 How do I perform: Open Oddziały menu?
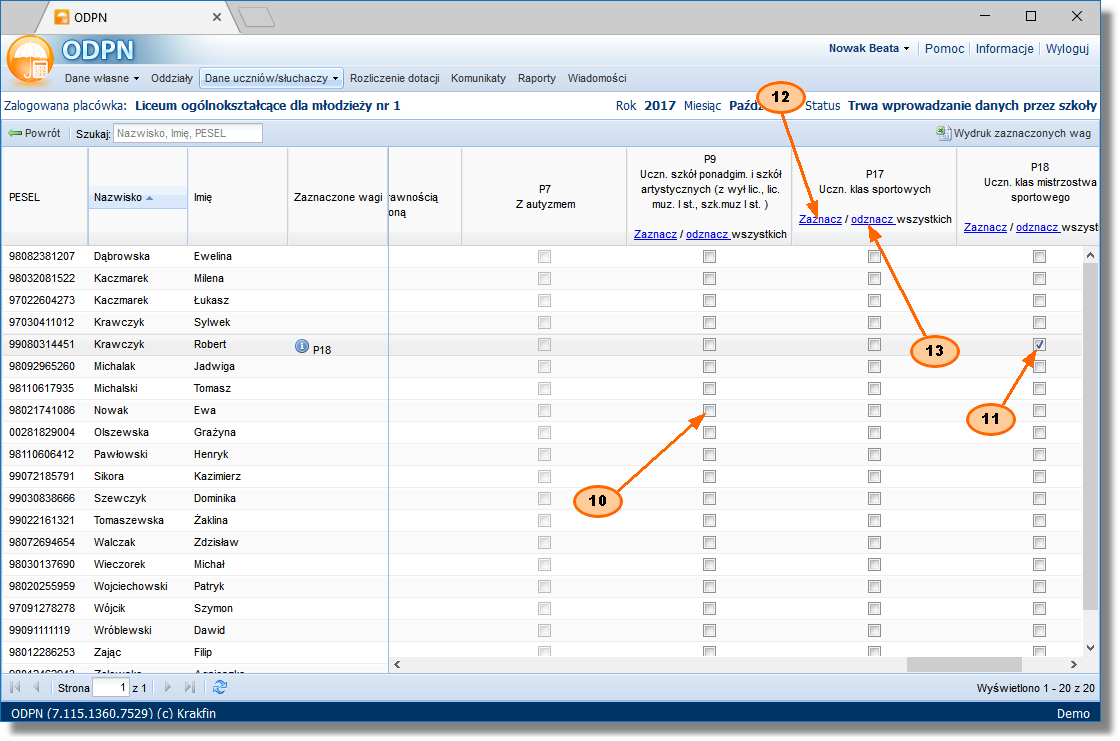click(x=171, y=78)
